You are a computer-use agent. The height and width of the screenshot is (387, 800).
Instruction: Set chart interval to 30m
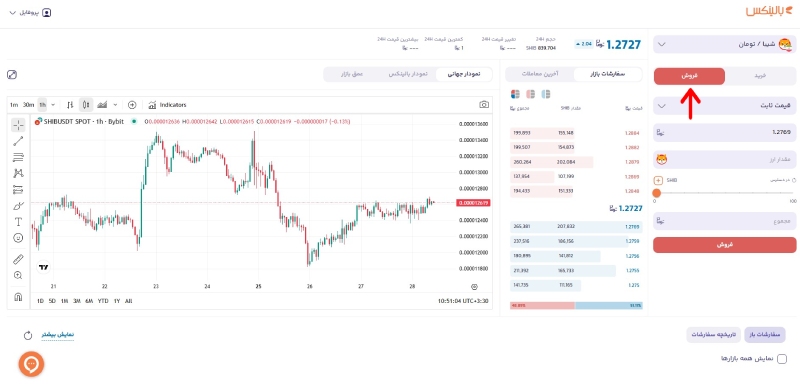28,105
